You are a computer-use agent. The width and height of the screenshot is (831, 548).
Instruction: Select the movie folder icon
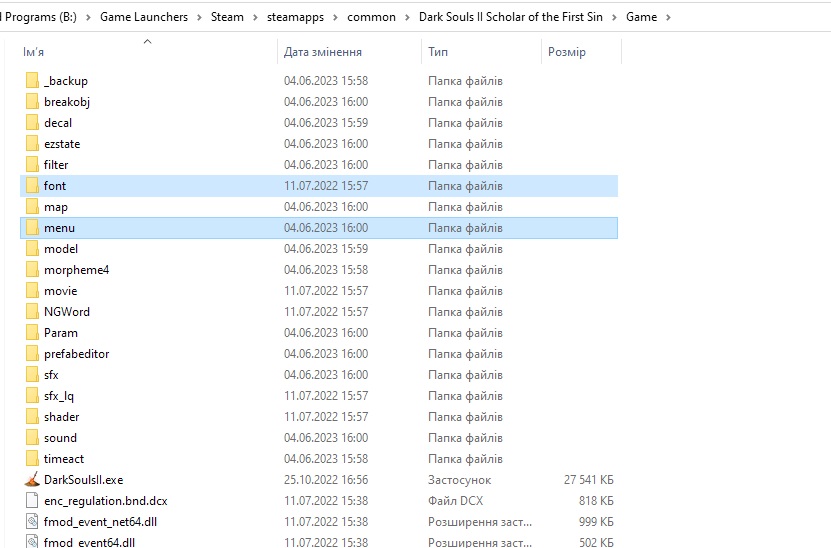tap(32, 290)
